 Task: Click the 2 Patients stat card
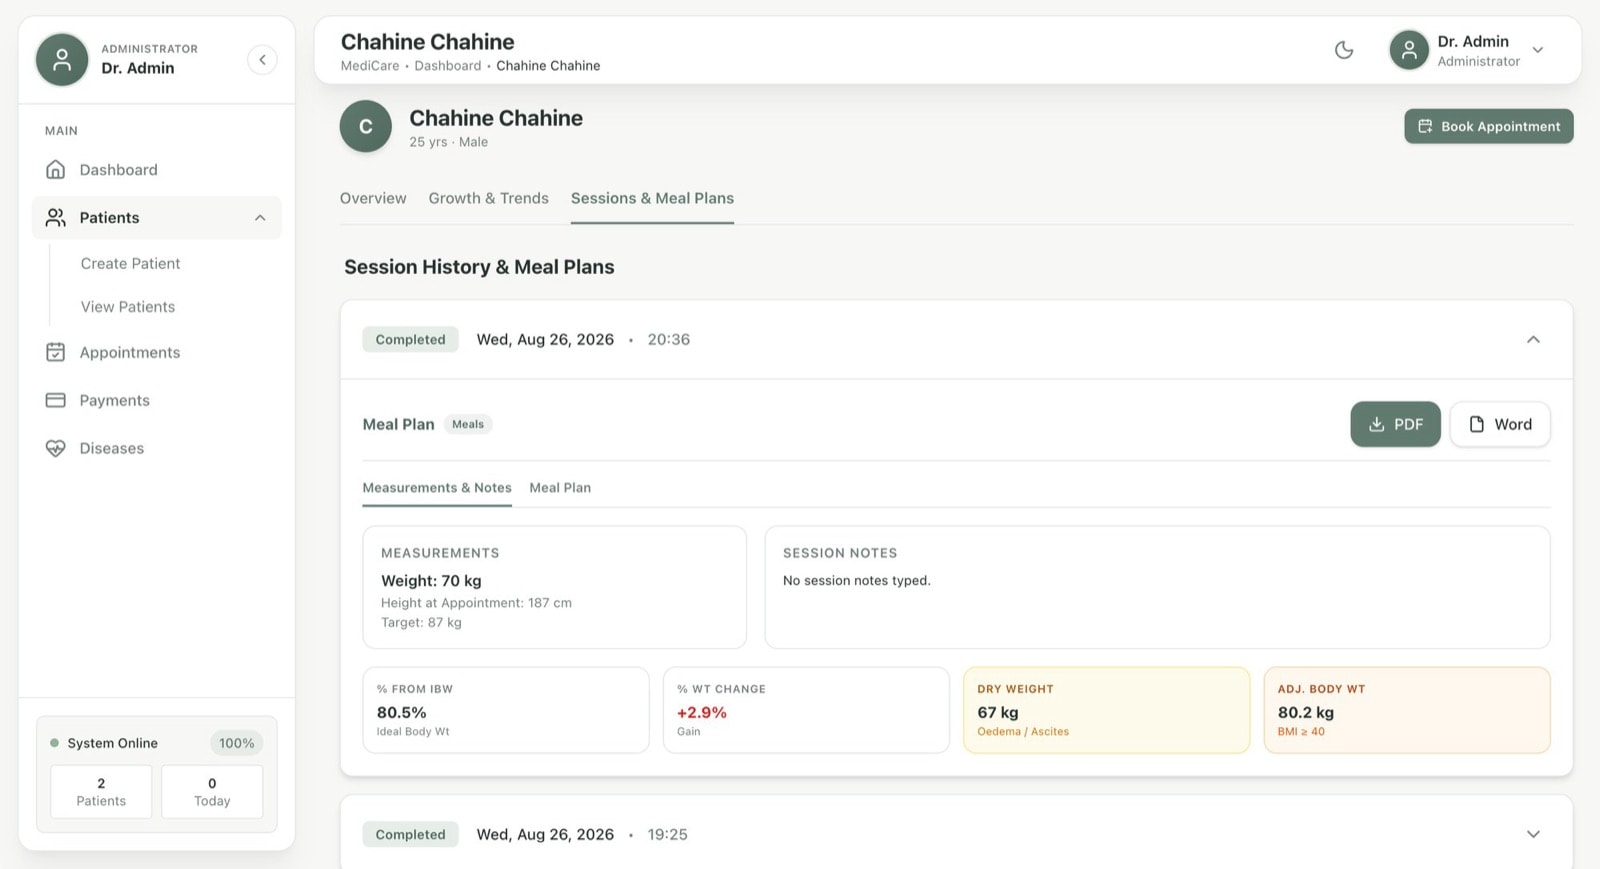(x=101, y=792)
